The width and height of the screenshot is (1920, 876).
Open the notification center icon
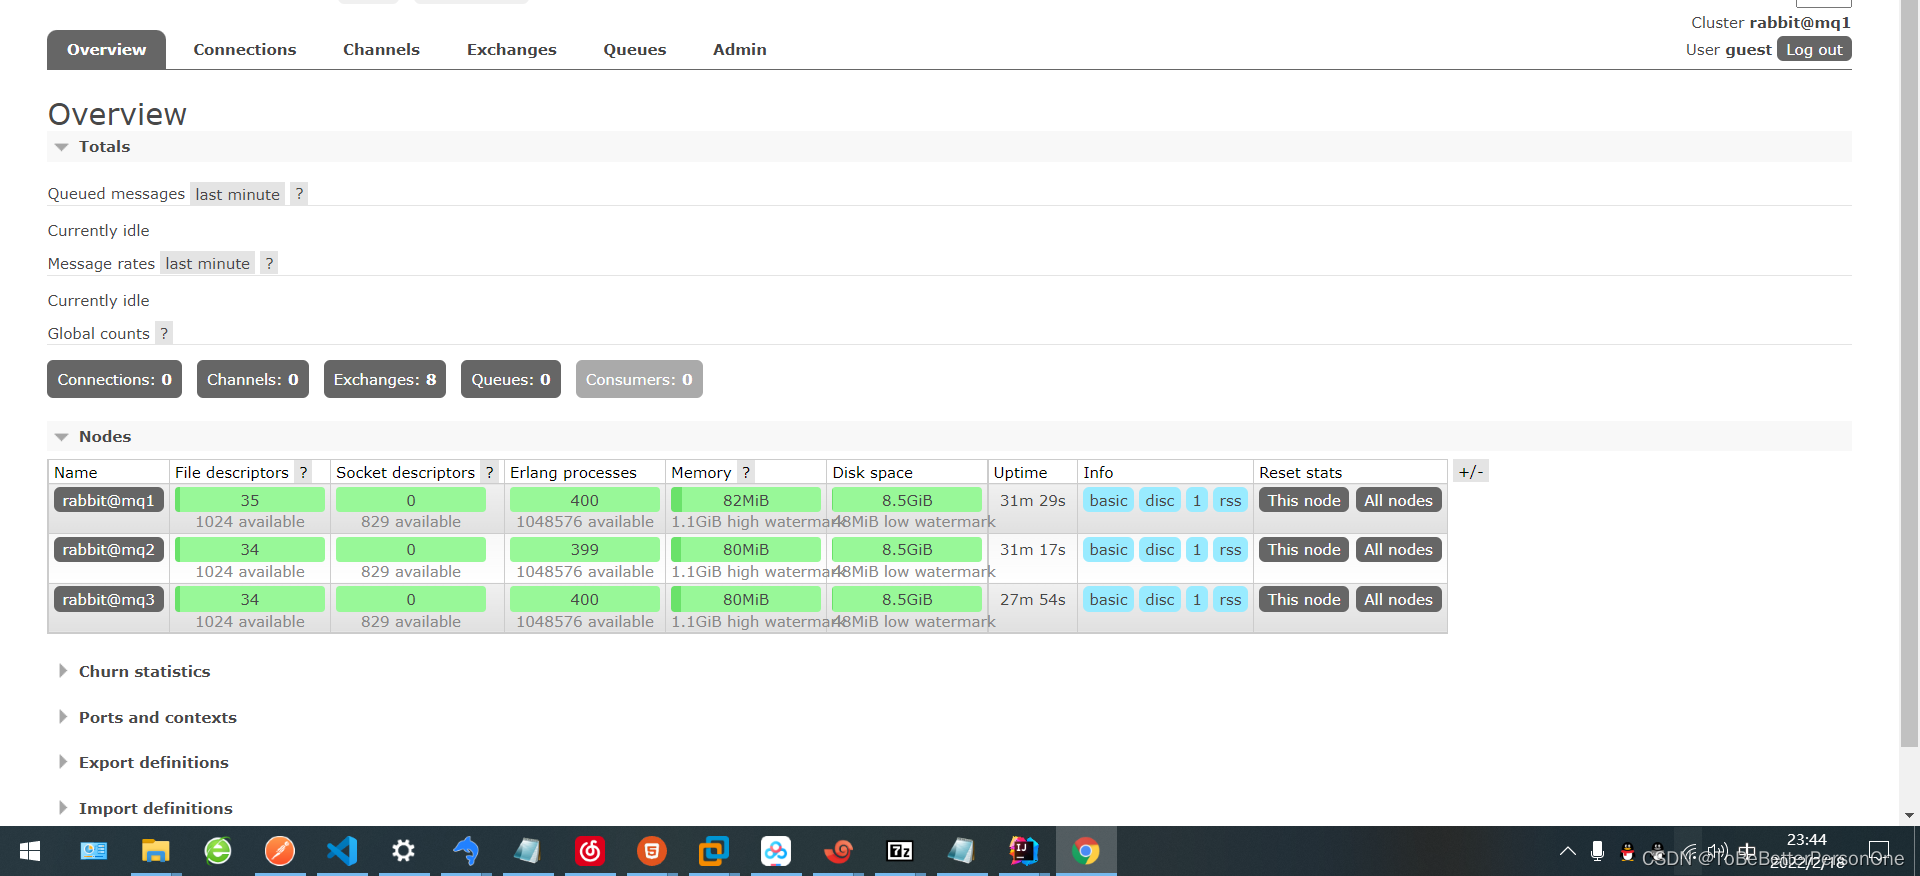click(1879, 851)
